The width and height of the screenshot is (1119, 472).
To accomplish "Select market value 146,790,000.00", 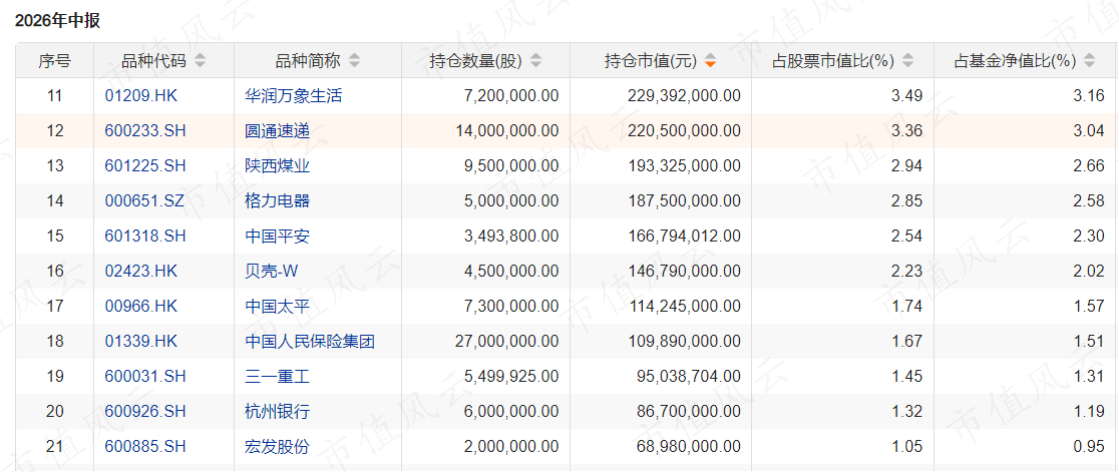I will tap(684, 271).
